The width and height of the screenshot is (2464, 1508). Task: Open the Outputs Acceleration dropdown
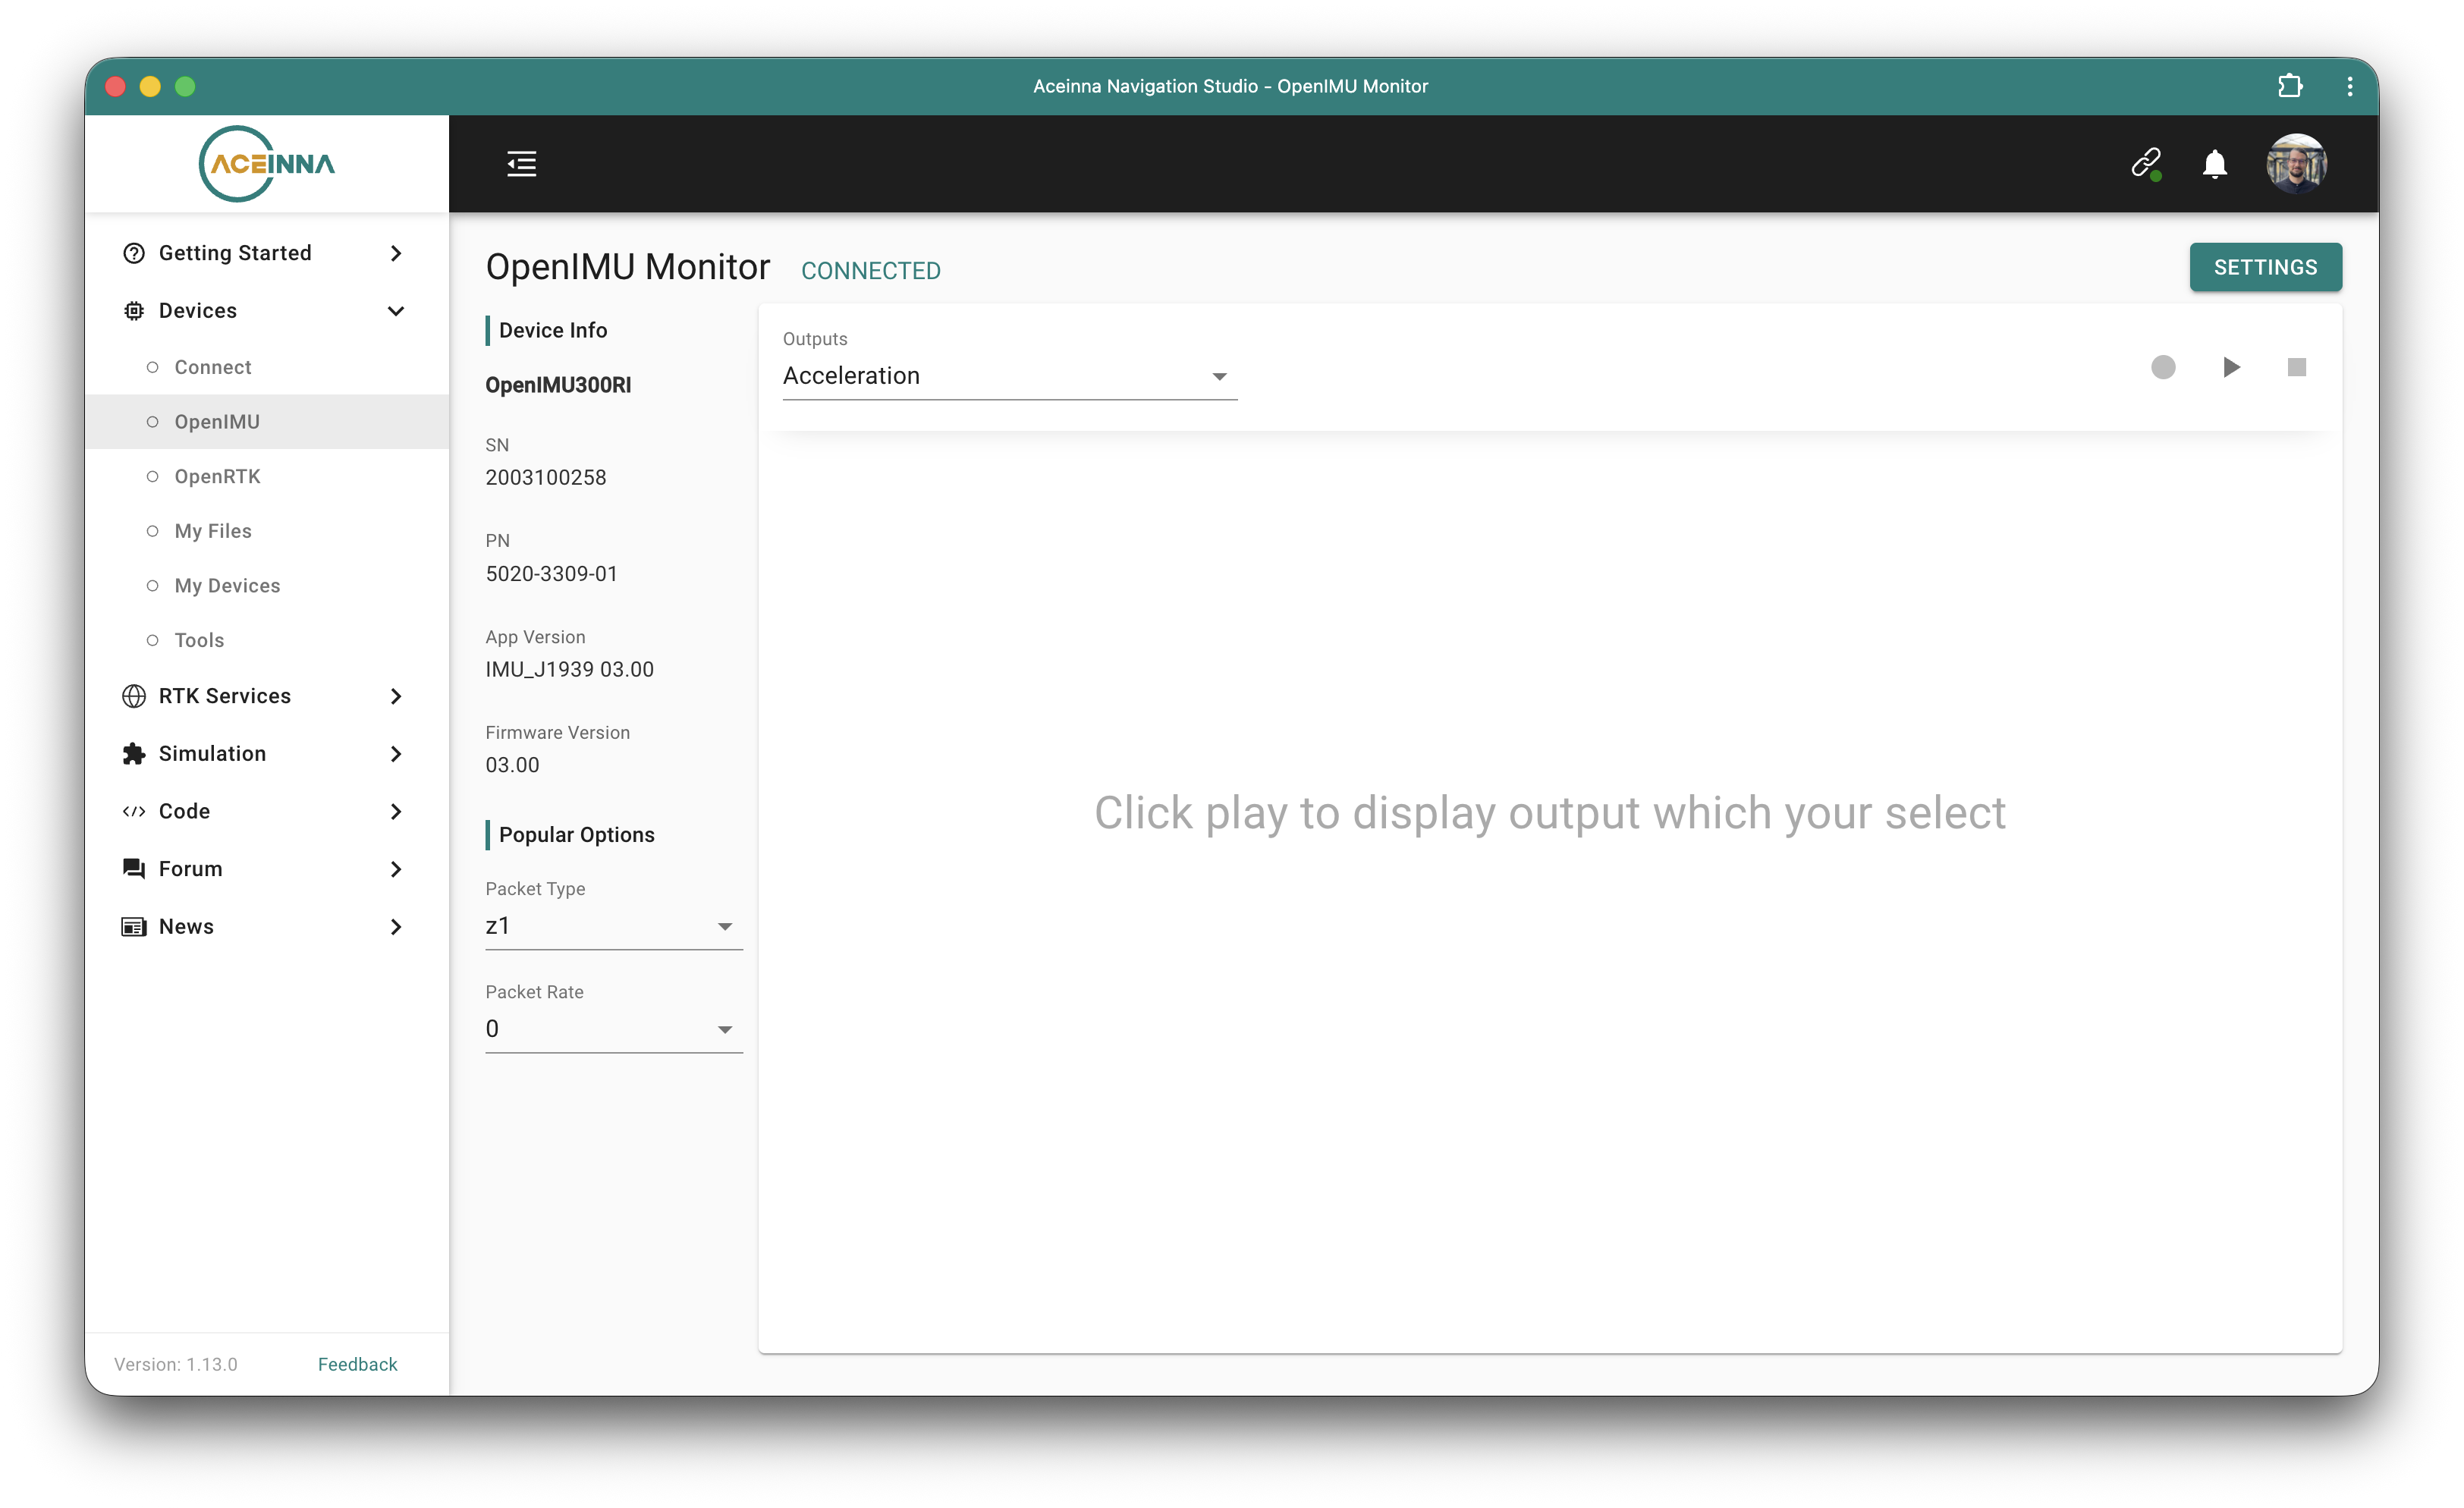tap(1009, 376)
